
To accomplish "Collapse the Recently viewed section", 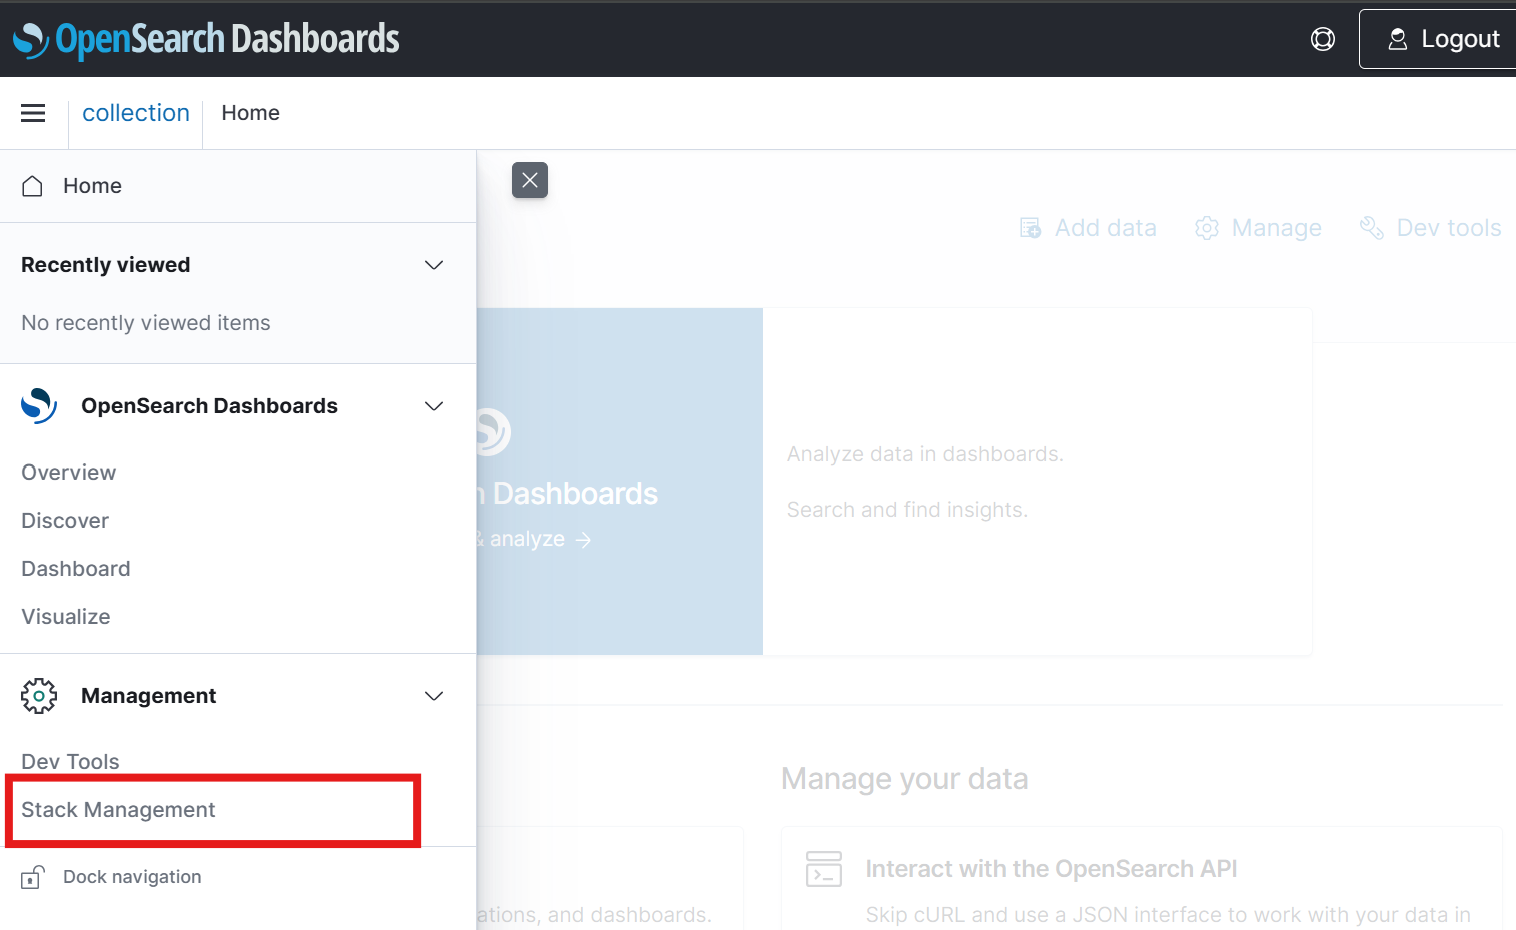I will pyautogui.click(x=433, y=265).
